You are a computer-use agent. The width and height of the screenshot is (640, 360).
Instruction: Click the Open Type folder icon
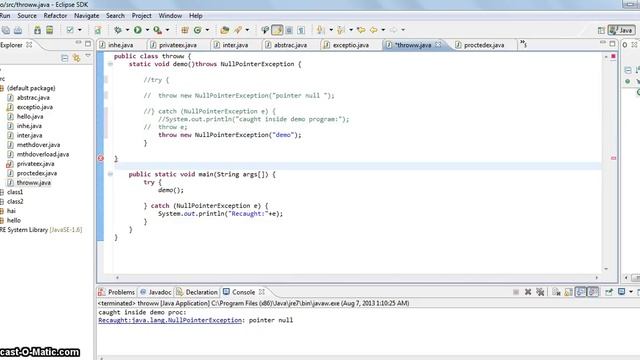[224, 30]
